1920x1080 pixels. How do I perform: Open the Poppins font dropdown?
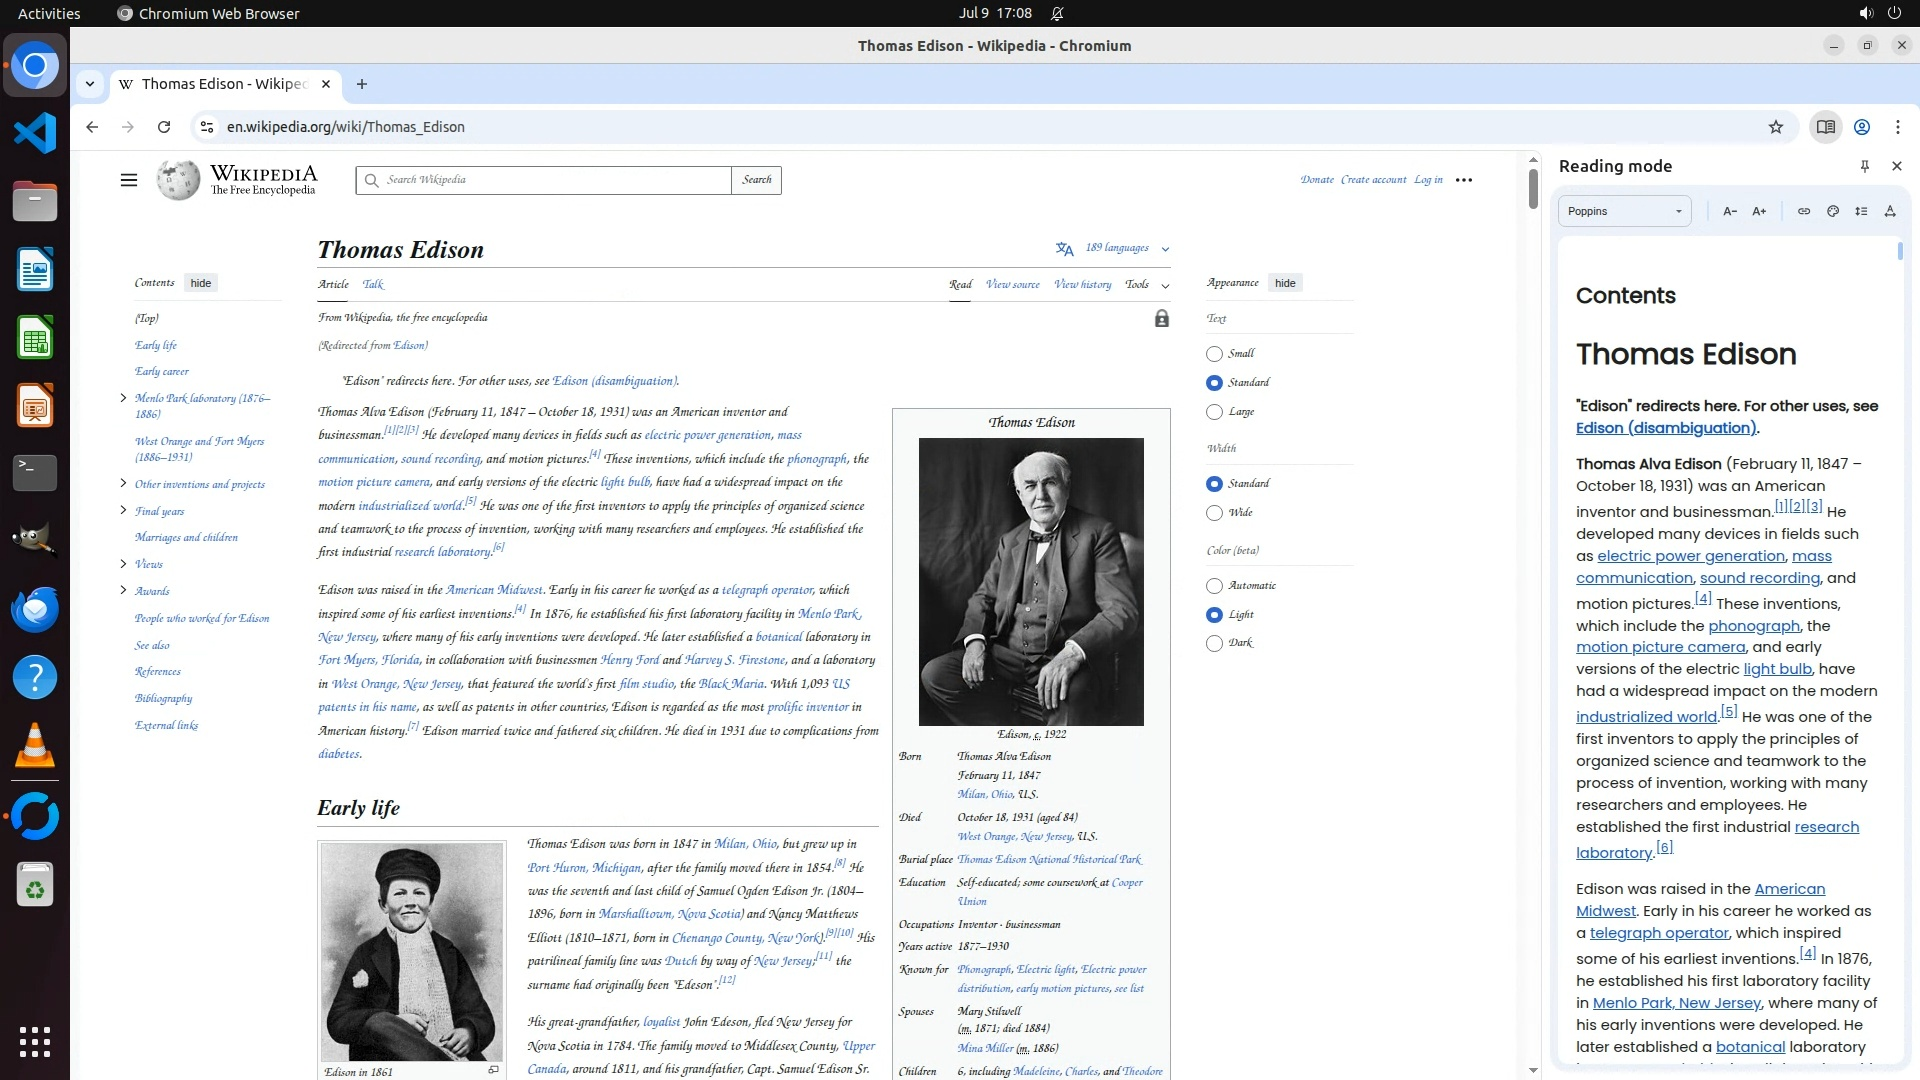(x=1624, y=211)
